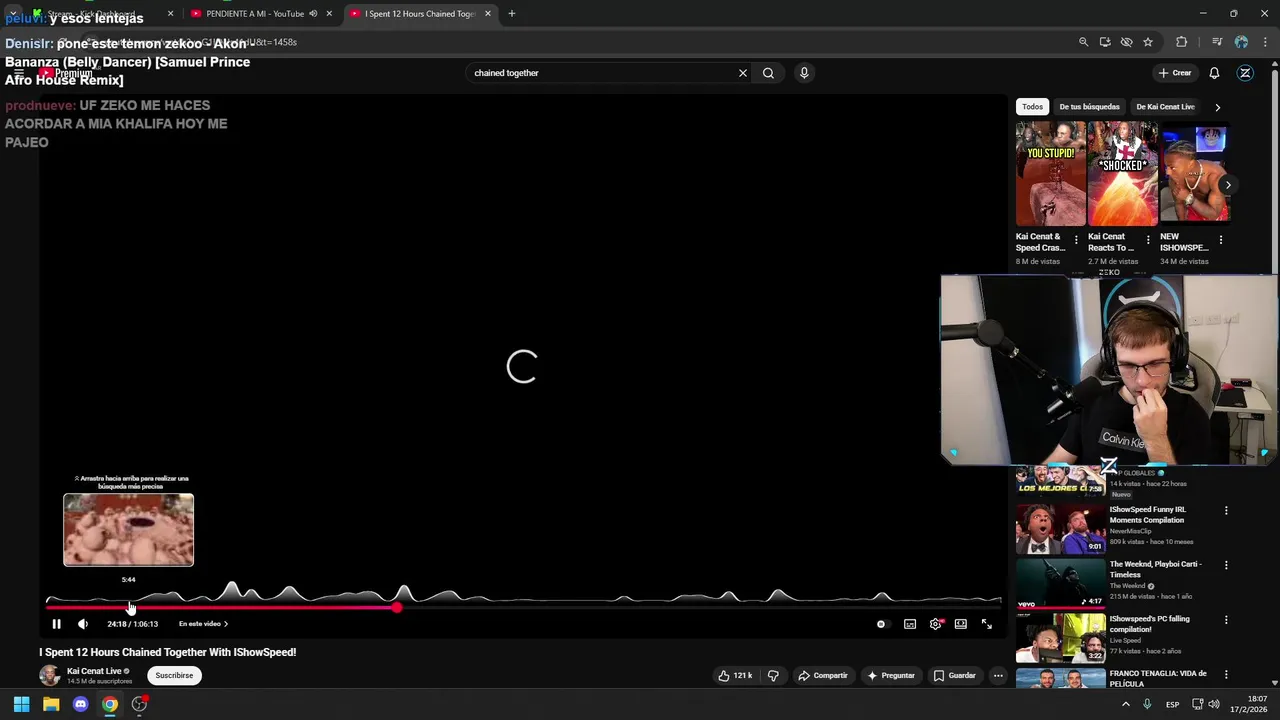Select the 'De Kai Cenat Live' chip

(1165, 107)
